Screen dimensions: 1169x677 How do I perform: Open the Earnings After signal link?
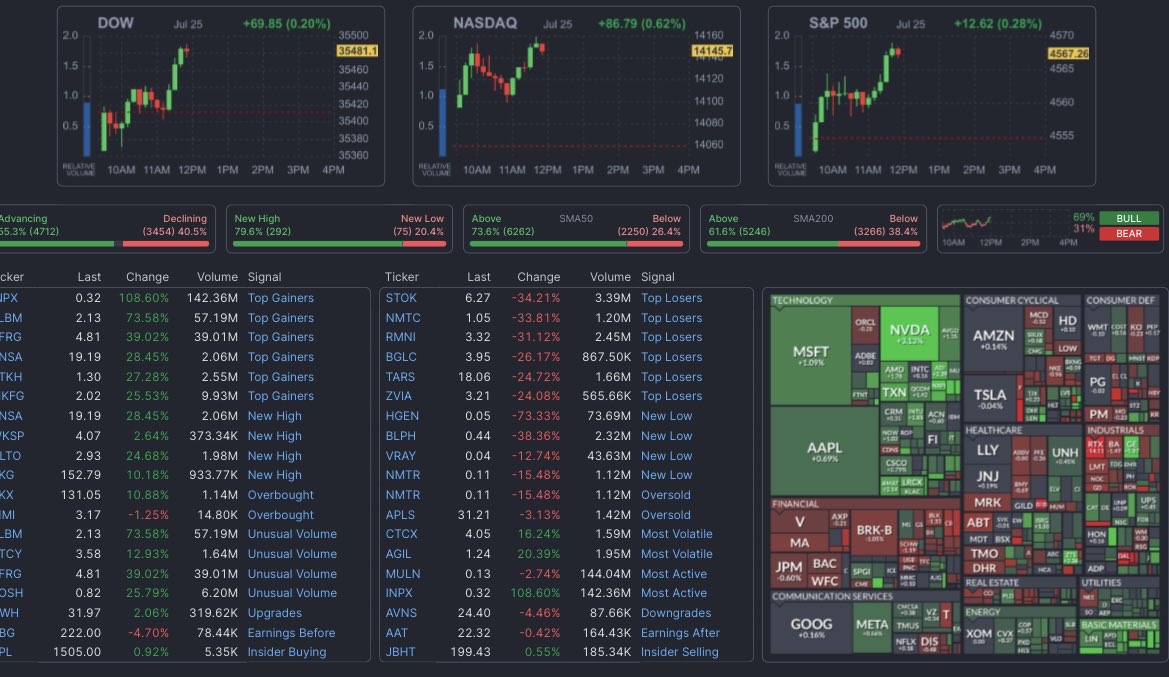click(681, 632)
